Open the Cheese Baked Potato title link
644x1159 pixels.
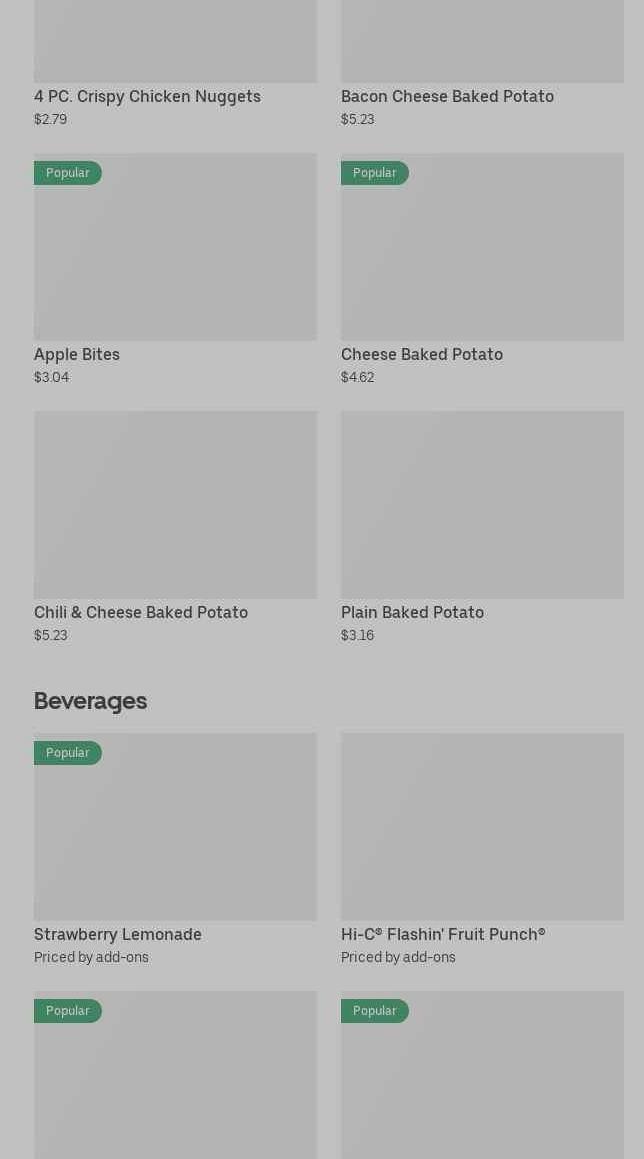pos(422,355)
